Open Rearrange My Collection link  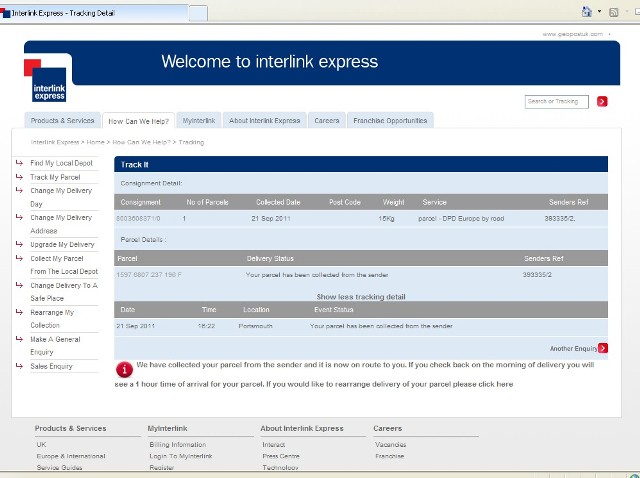click(52, 319)
